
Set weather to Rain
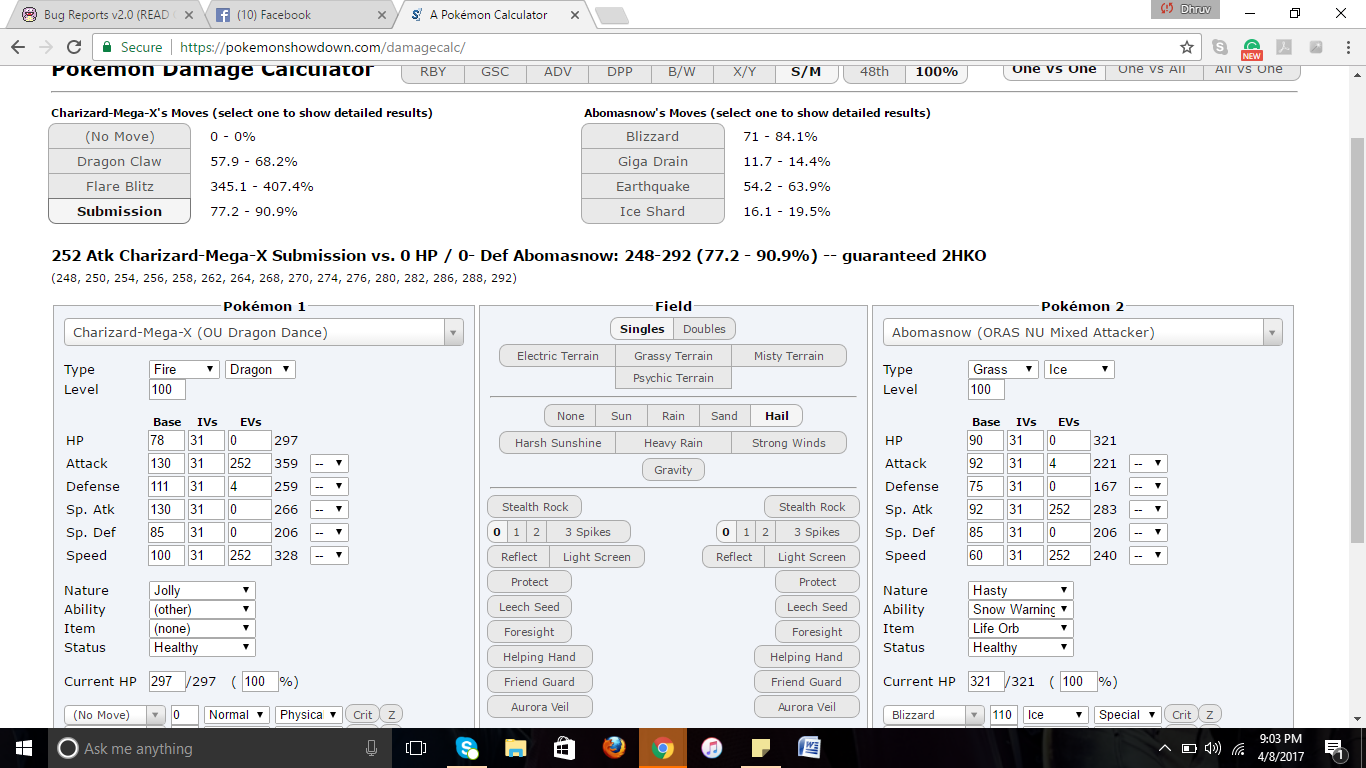(673, 416)
